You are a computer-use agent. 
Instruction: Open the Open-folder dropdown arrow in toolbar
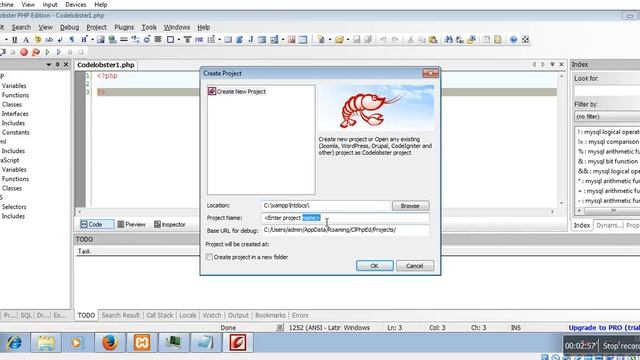click(x=348, y=40)
